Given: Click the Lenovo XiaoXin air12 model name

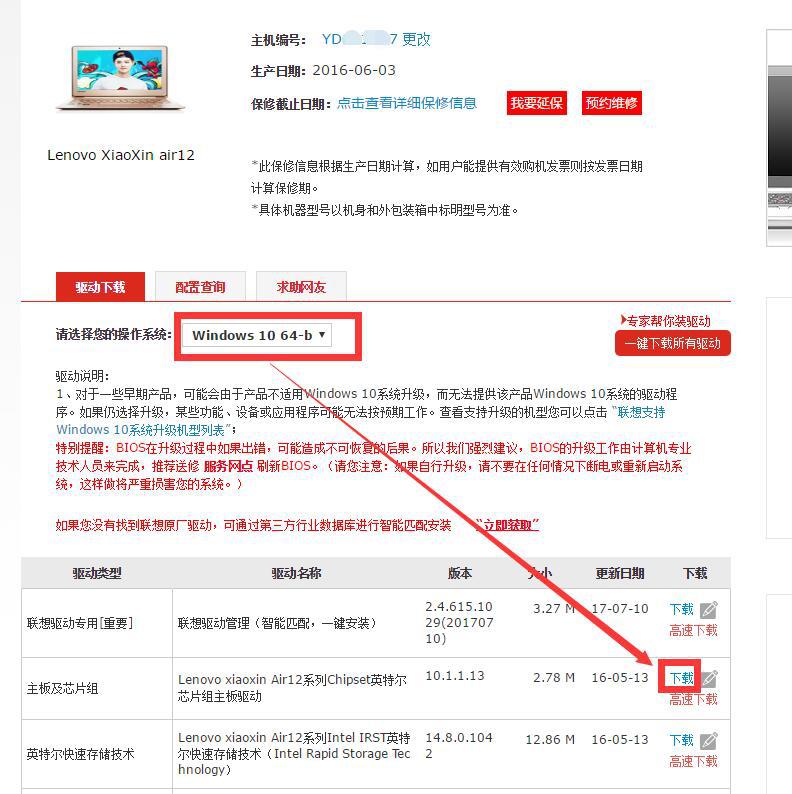Looking at the screenshot, I should point(121,155).
